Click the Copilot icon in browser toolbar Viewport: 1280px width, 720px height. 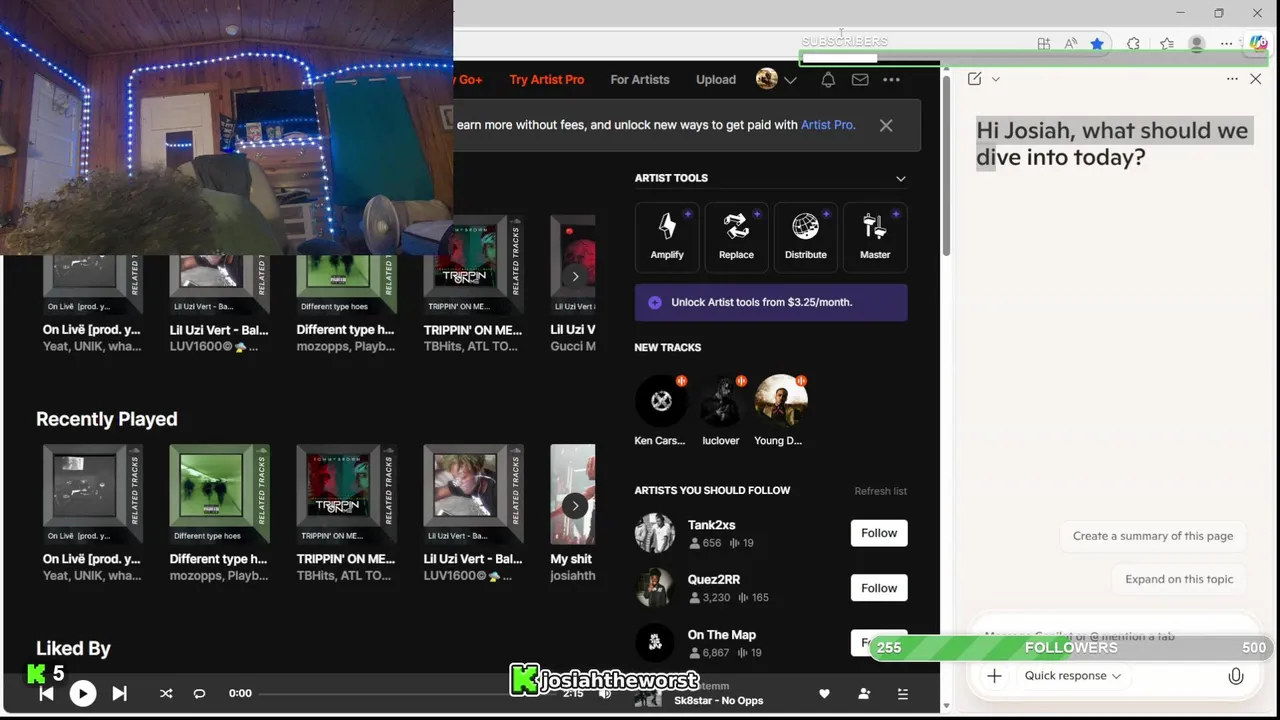(1259, 44)
